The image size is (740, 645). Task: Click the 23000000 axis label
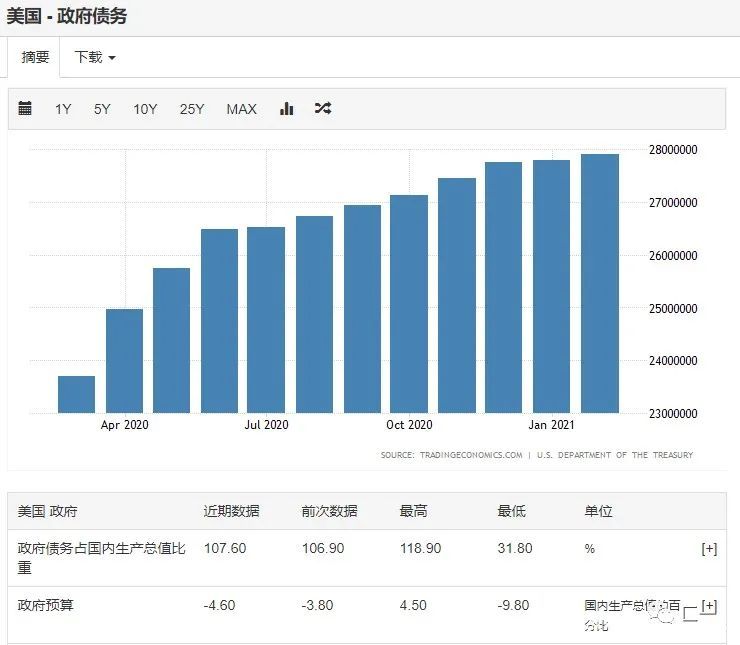point(673,414)
